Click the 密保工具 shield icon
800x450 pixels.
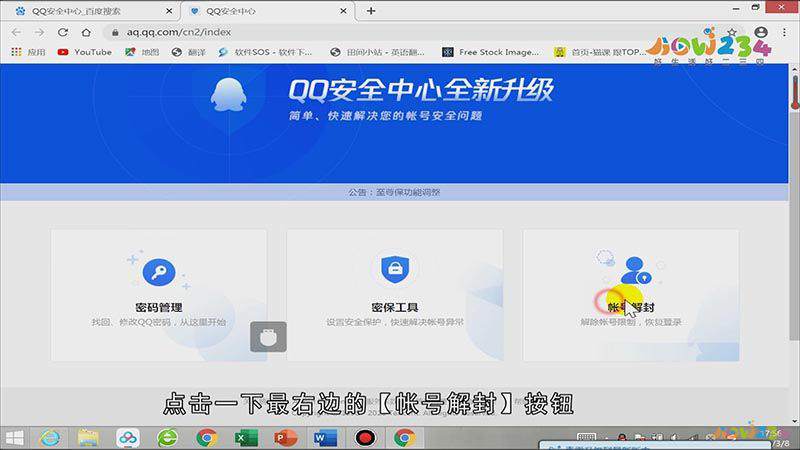tap(395, 269)
